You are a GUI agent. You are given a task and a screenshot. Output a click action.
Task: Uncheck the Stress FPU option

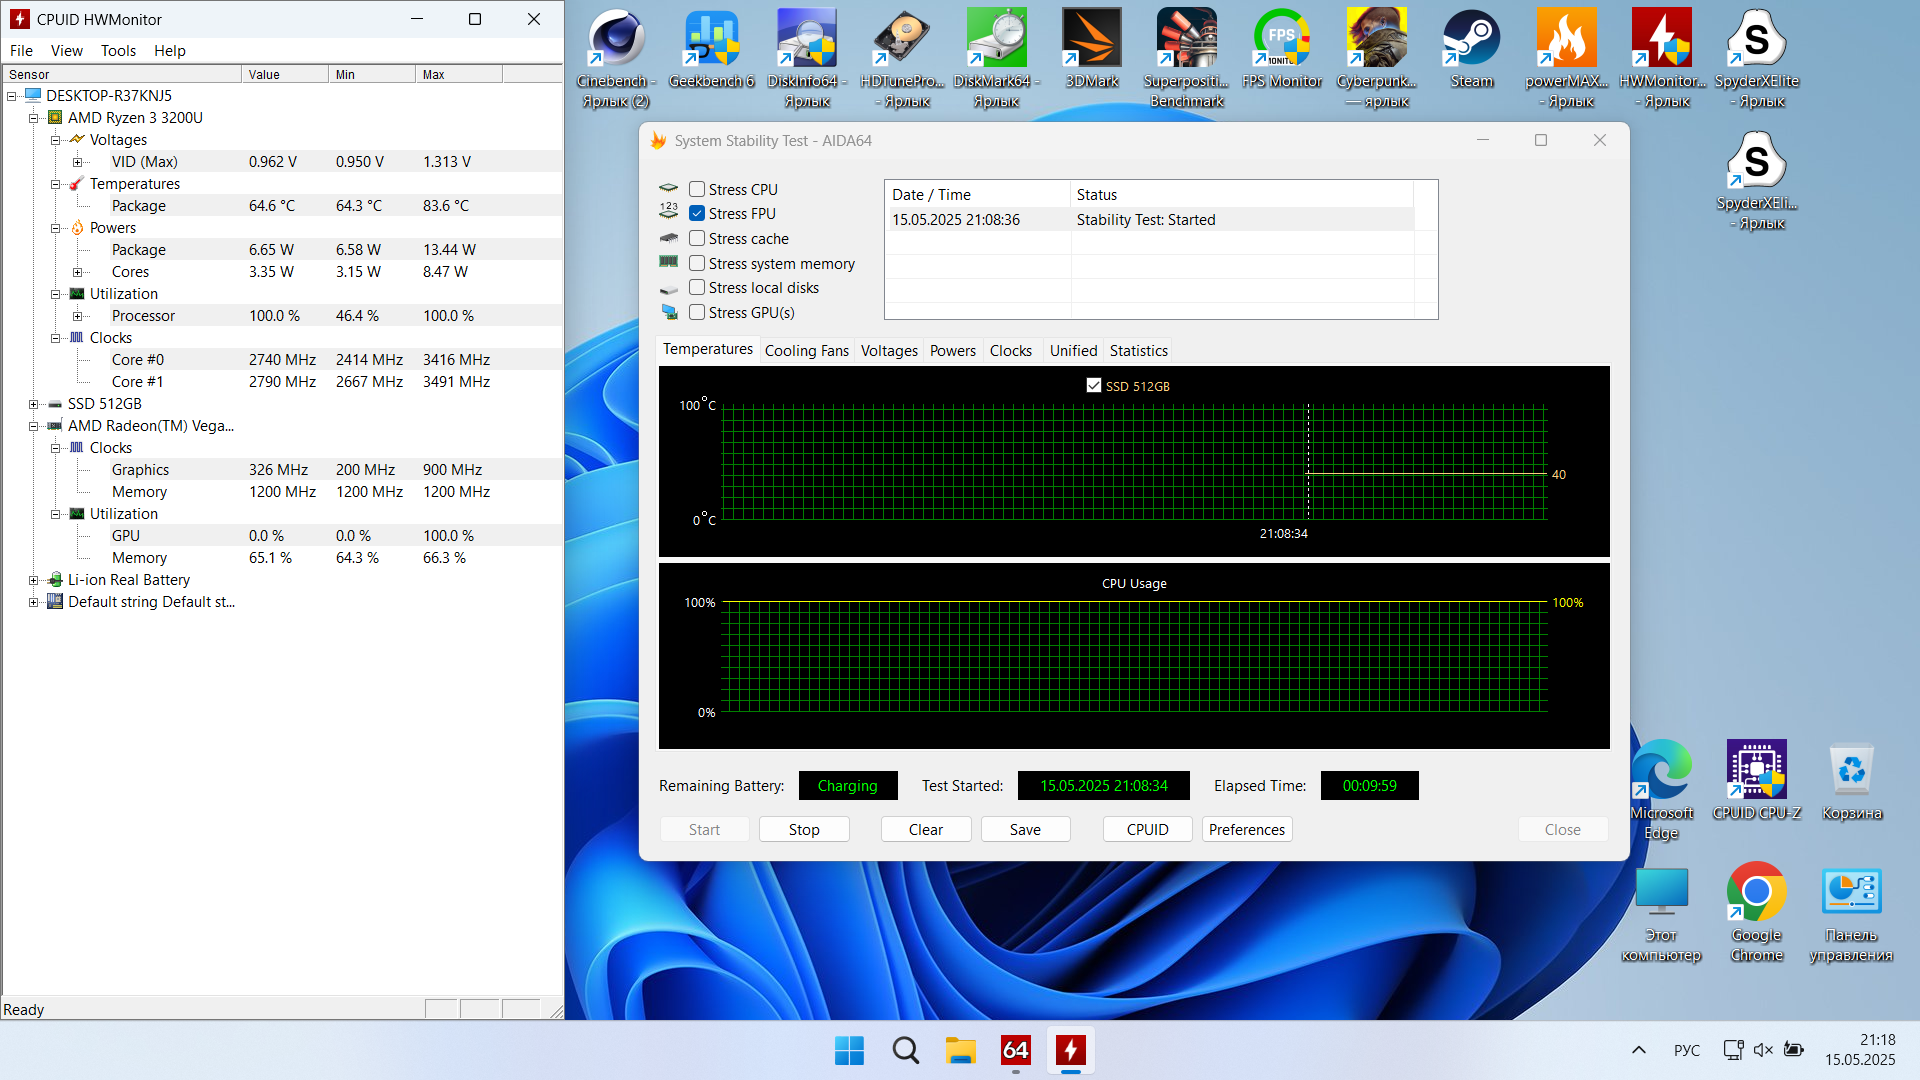(697, 213)
